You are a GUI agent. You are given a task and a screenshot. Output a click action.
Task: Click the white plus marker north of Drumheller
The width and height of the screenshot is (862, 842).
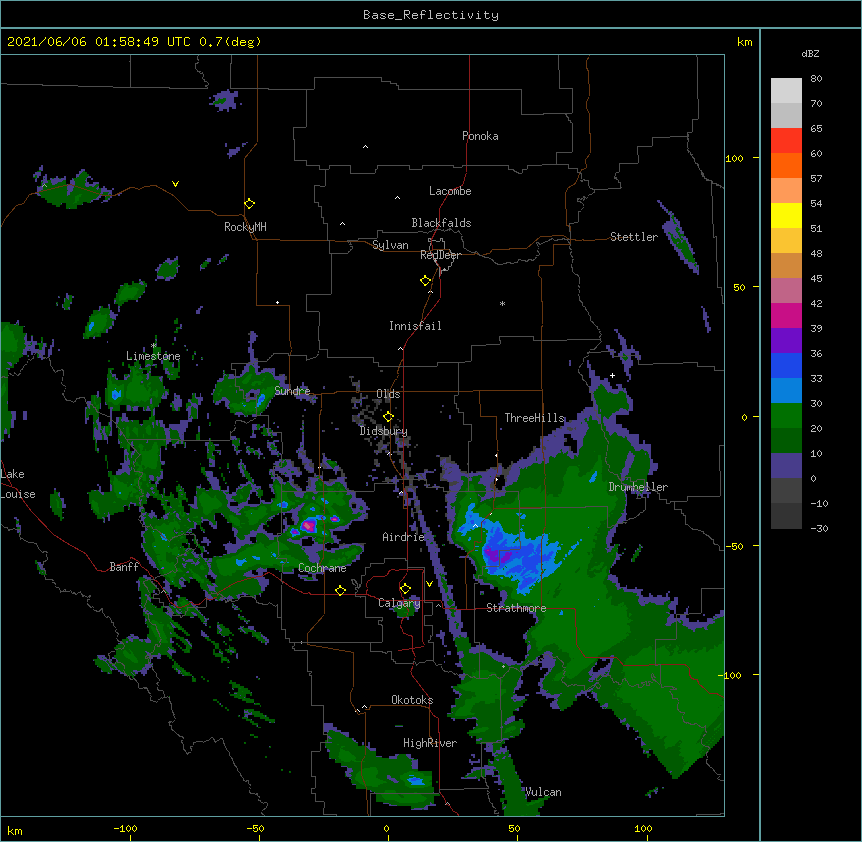pyautogui.click(x=612, y=375)
